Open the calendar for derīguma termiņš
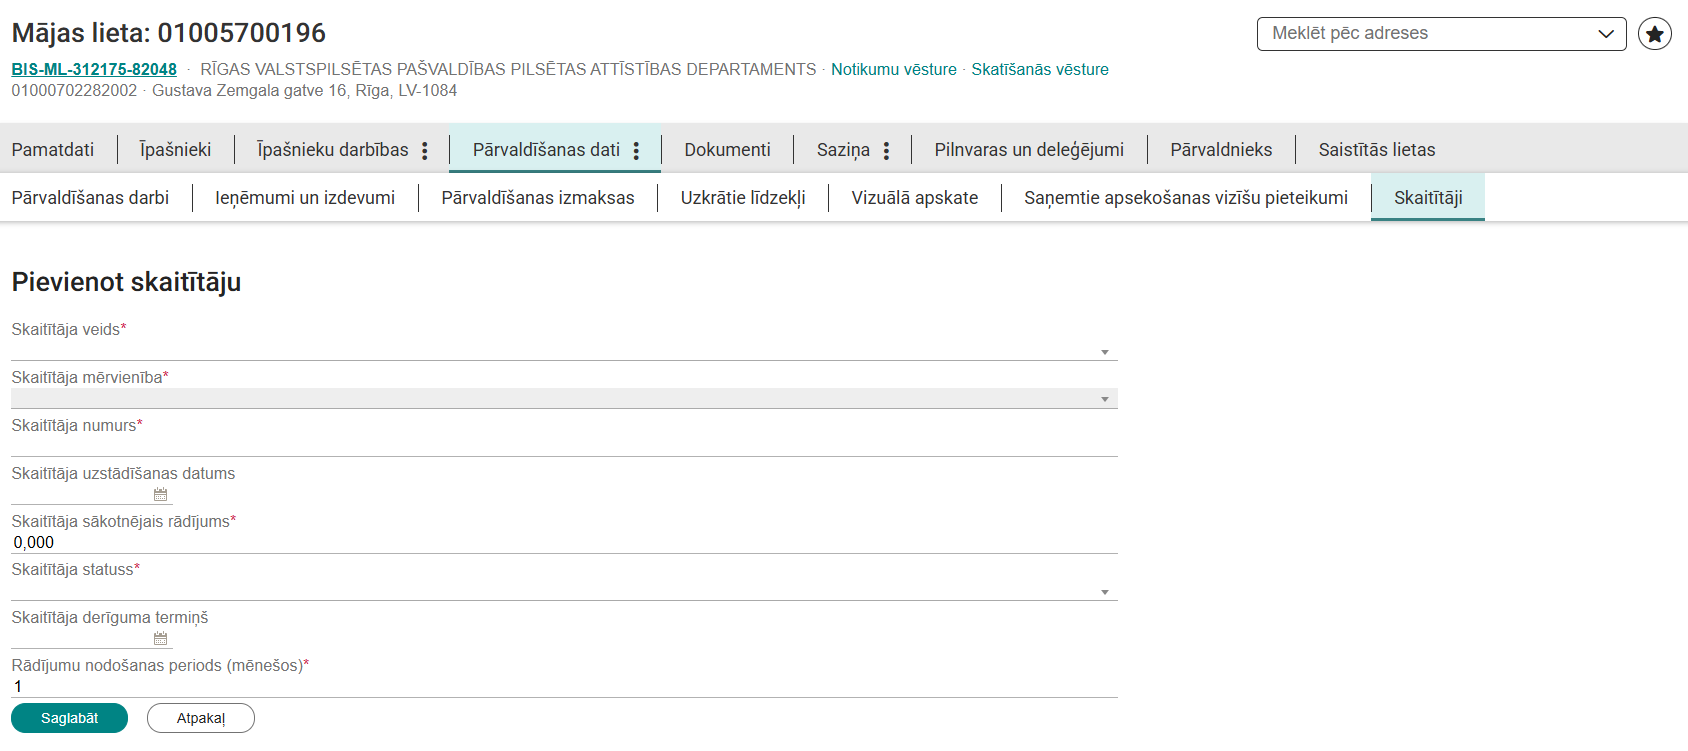The image size is (1688, 751). click(x=160, y=638)
